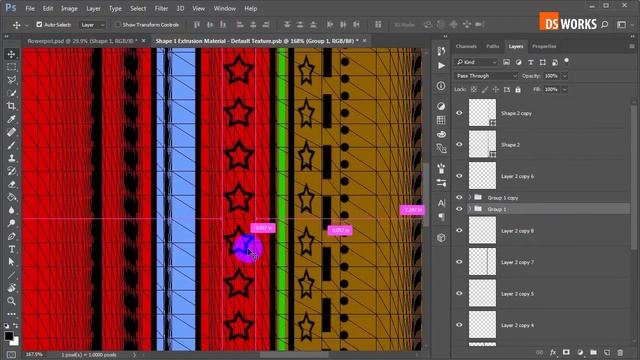Open the Layers panel options menu
The height and width of the screenshot is (360, 640).
coord(632,46)
